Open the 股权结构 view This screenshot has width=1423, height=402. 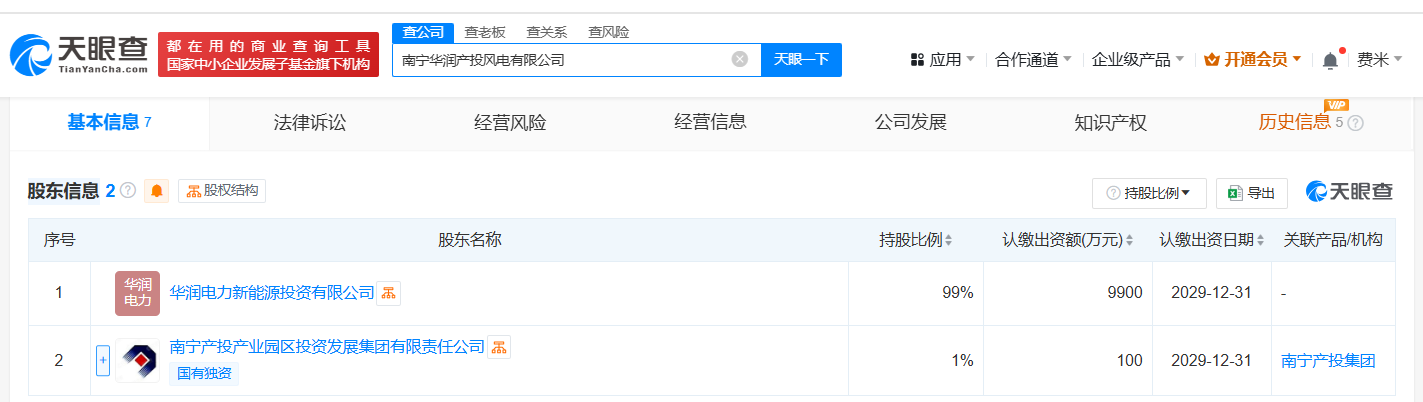(222, 191)
